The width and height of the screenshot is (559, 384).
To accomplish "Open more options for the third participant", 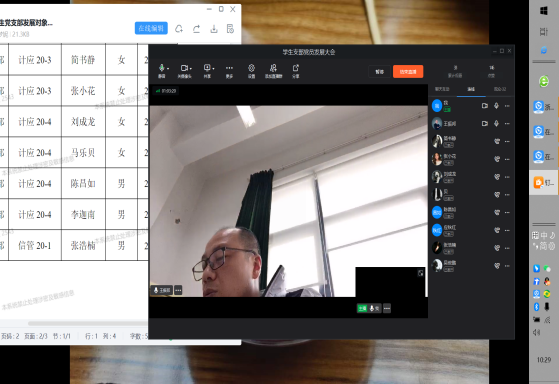I will click(507, 142).
